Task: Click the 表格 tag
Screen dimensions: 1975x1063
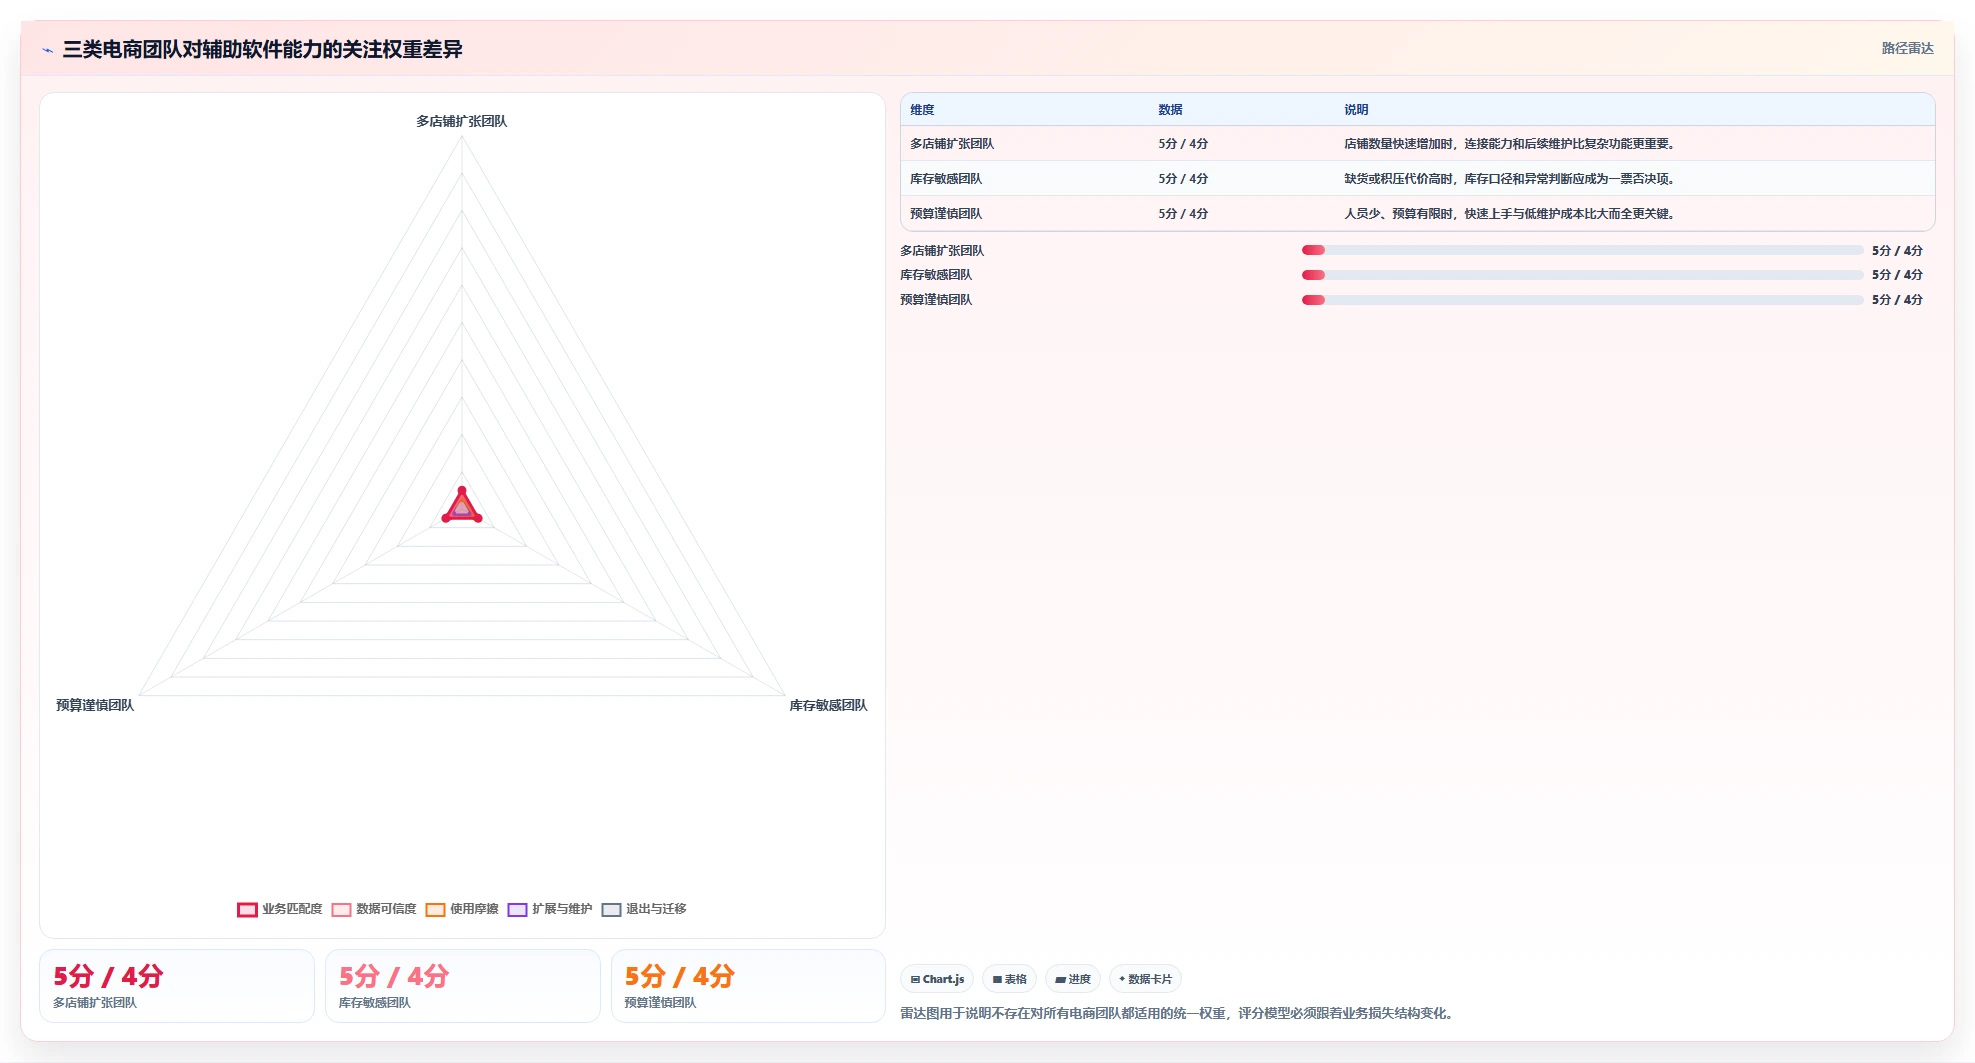Action: tap(1009, 979)
